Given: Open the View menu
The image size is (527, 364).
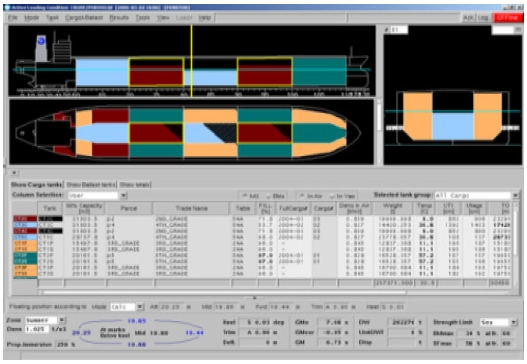Looking at the screenshot, I should (163, 17).
